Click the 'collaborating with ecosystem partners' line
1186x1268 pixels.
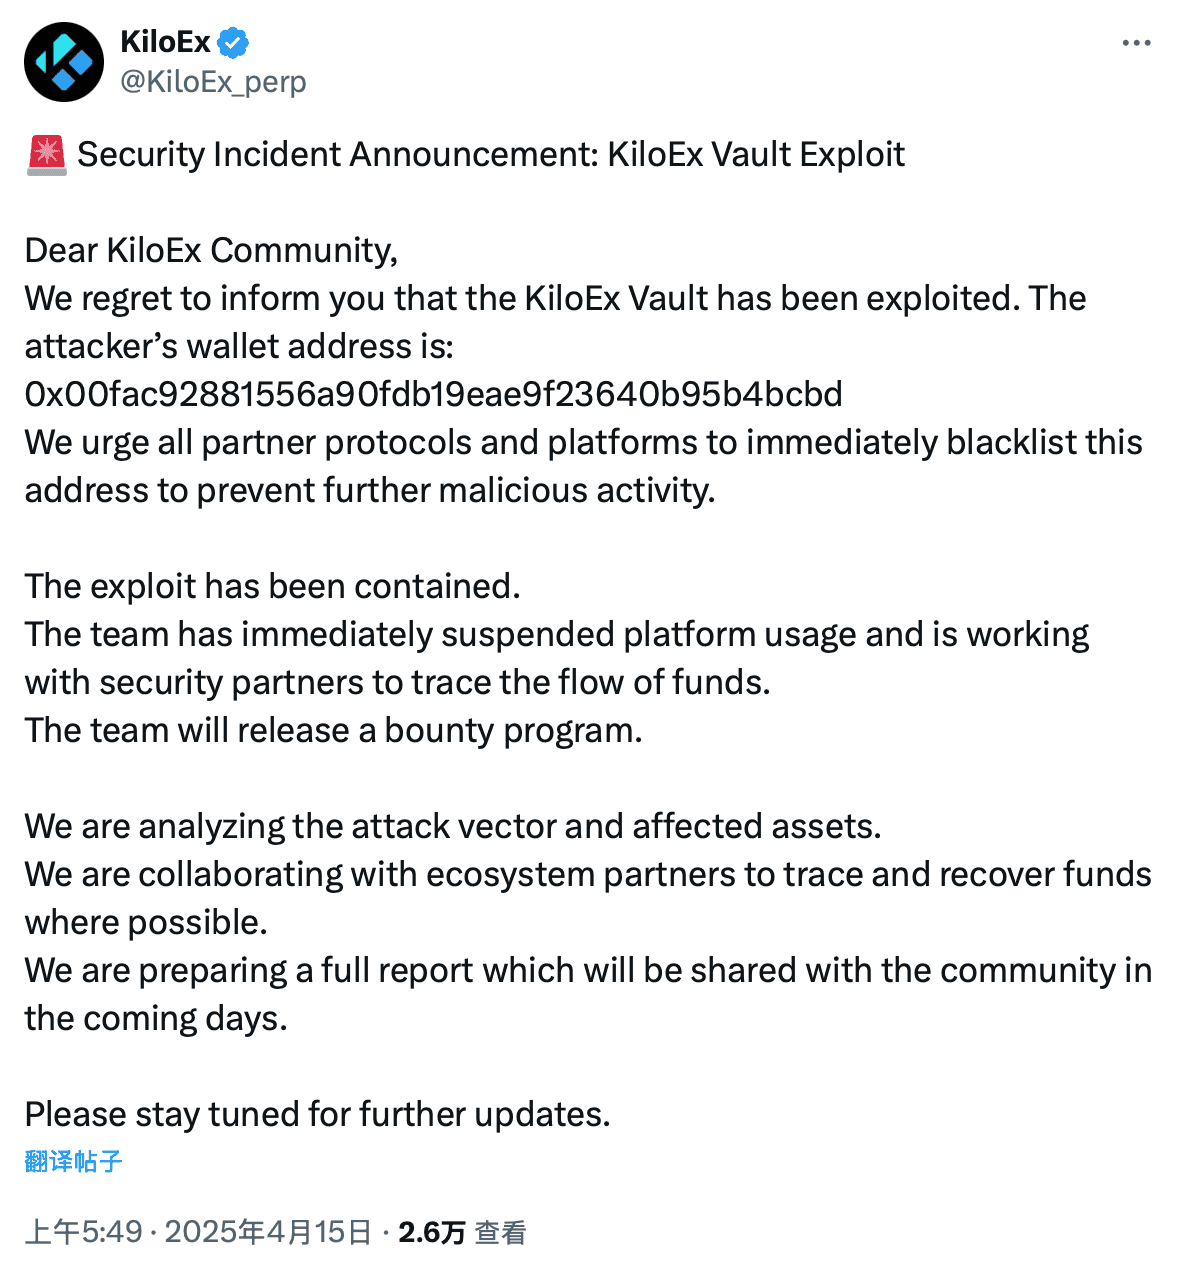tap(587, 874)
